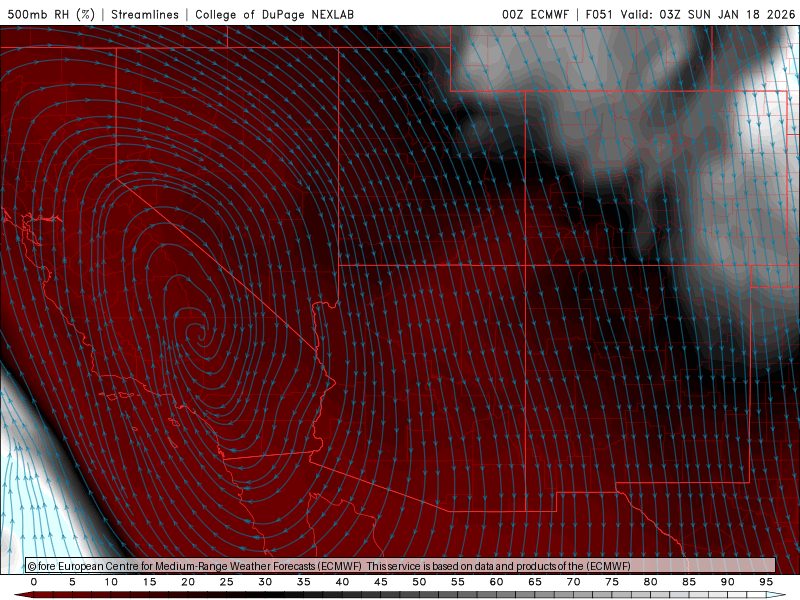Click the '0' value on the color scale
The image size is (800, 600).
[x=34, y=582]
